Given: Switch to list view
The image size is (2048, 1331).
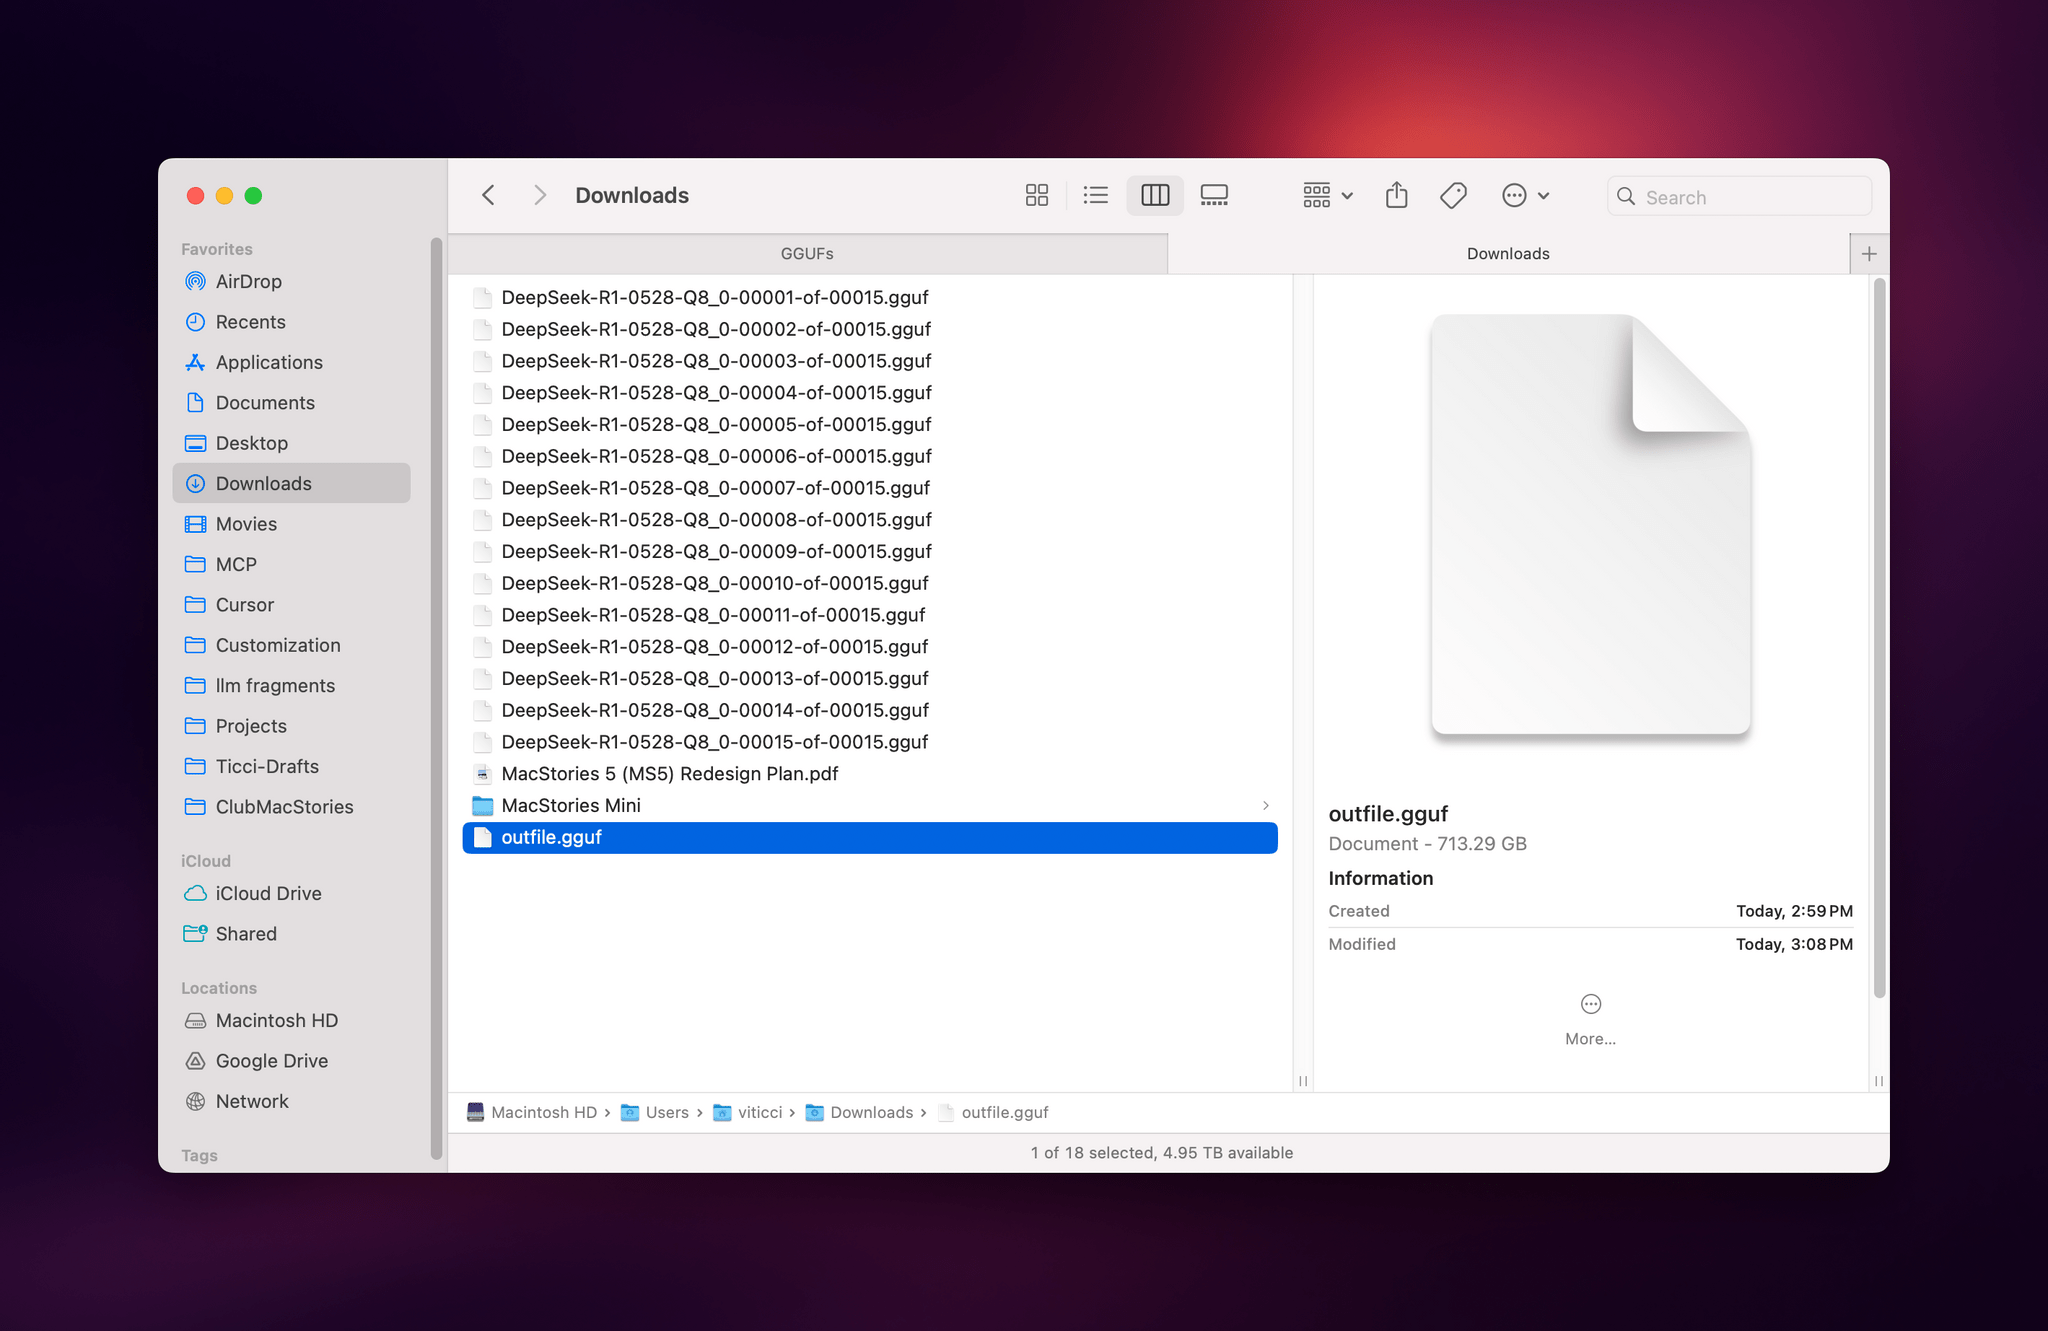Looking at the screenshot, I should (x=1096, y=195).
